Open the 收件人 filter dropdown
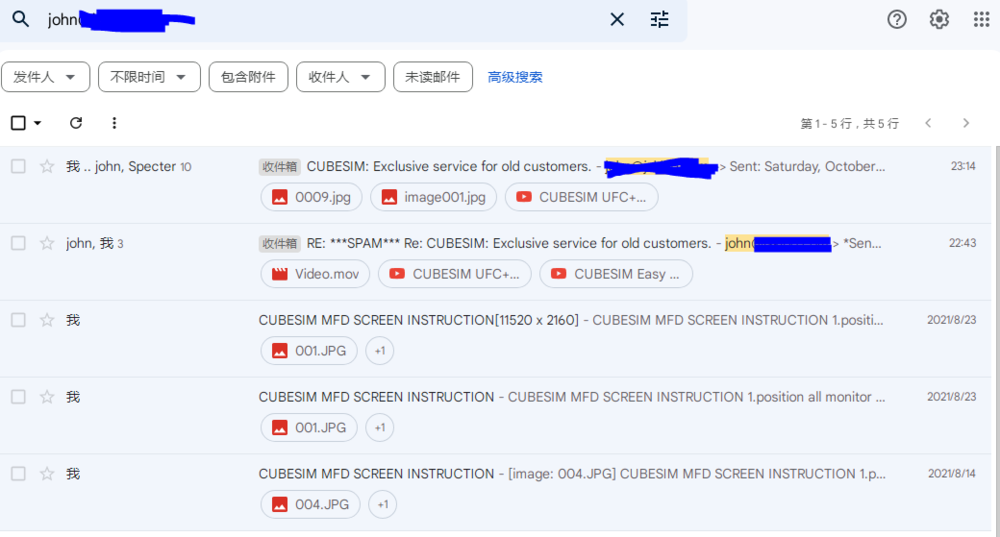Screen dimensions: 1000x537 coord(341,77)
